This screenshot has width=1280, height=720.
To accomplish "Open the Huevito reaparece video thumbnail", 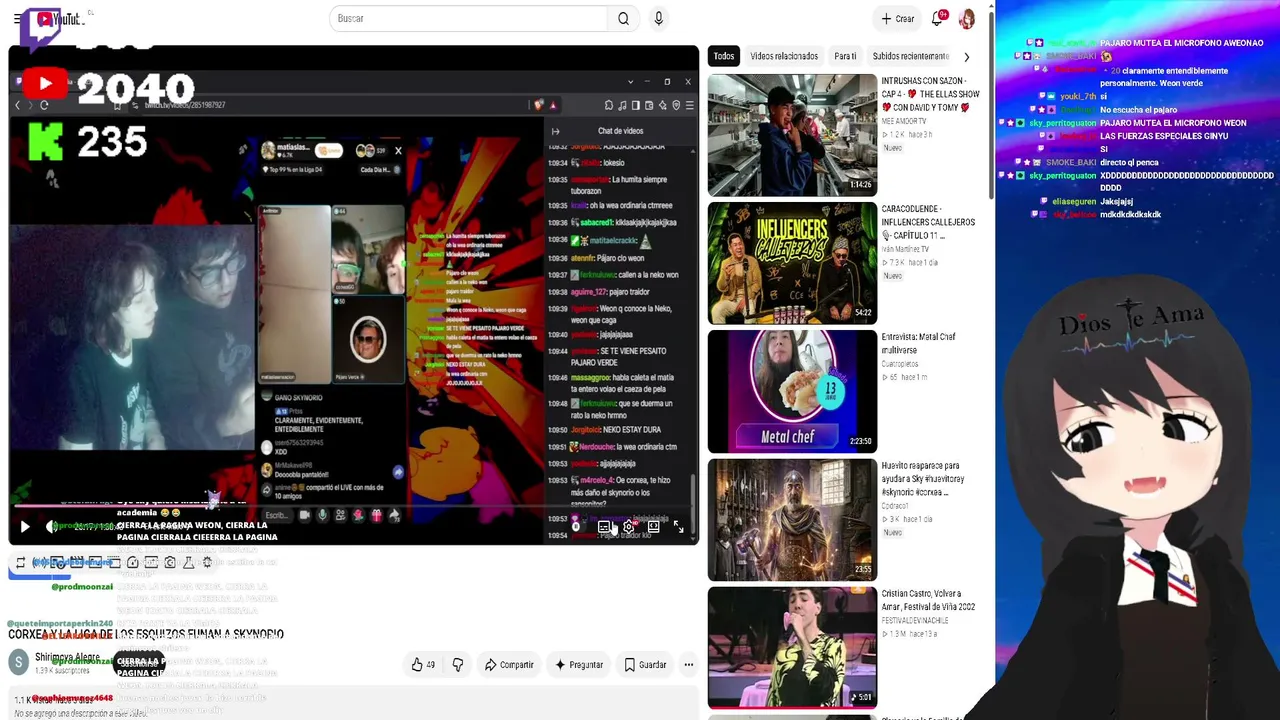I will pyautogui.click(x=792, y=519).
